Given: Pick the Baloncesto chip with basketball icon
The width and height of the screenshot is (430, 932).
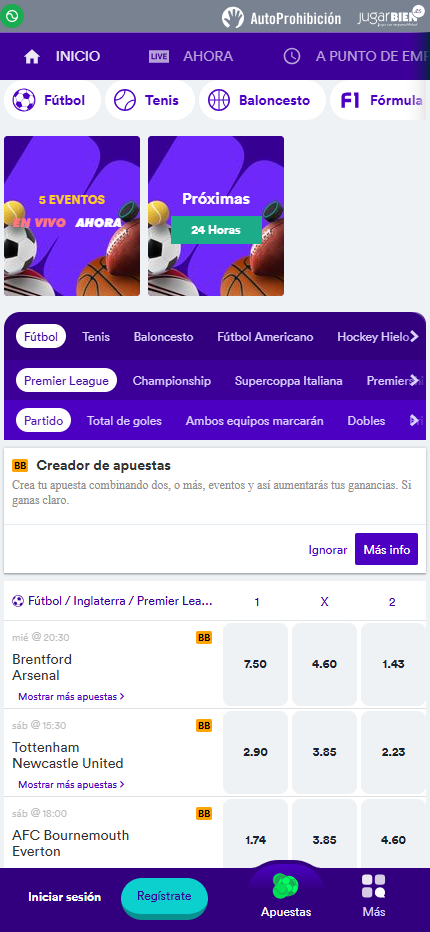Looking at the screenshot, I should click(262, 100).
